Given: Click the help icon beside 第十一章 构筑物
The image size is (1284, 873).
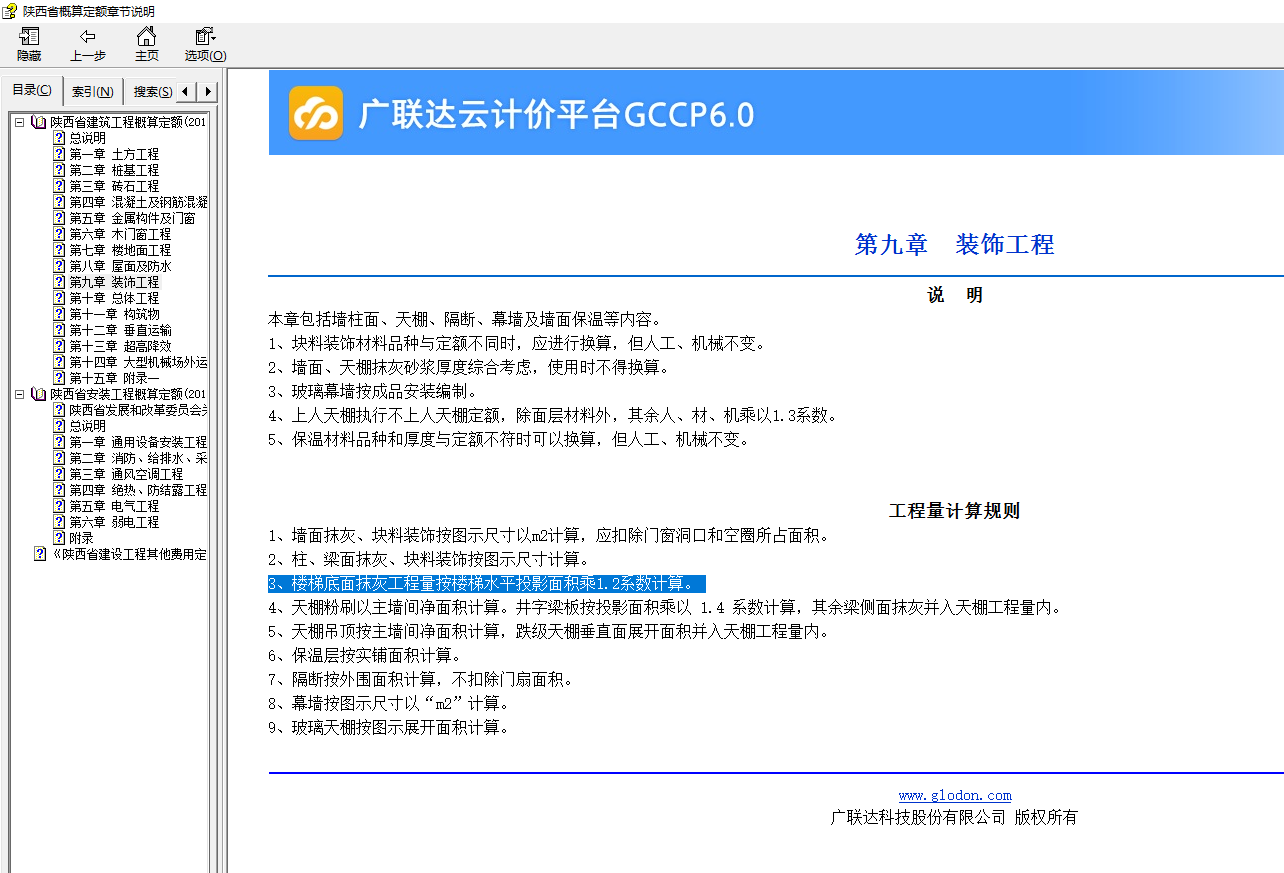Looking at the screenshot, I should 59,314.
